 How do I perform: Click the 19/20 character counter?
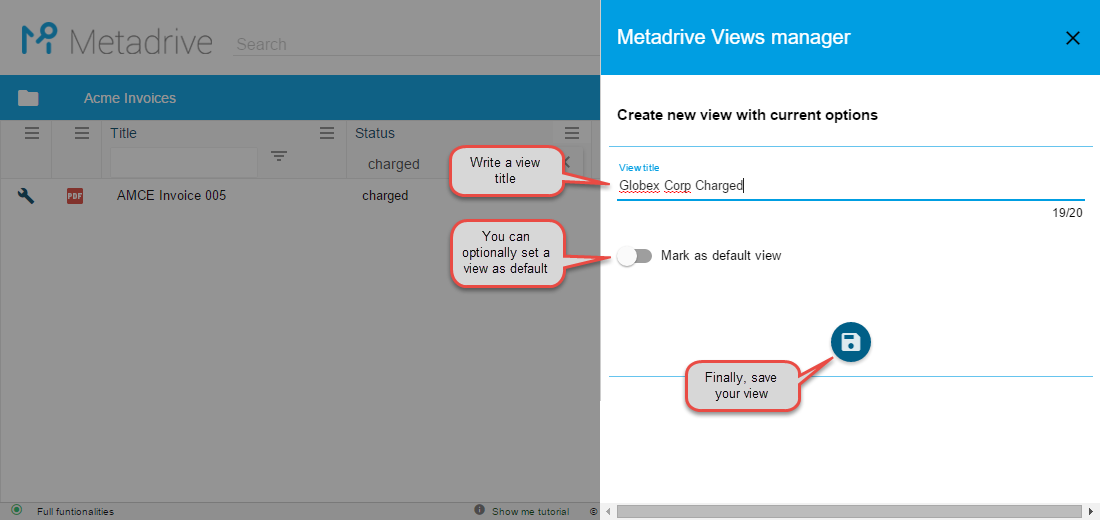click(x=1067, y=213)
